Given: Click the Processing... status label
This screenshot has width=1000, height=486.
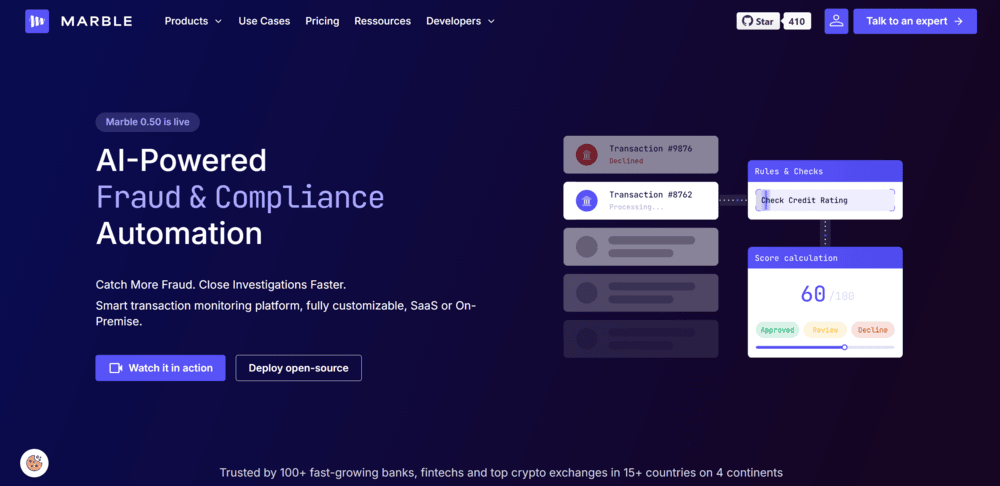Looking at the screenshot, I should point(636,207).
